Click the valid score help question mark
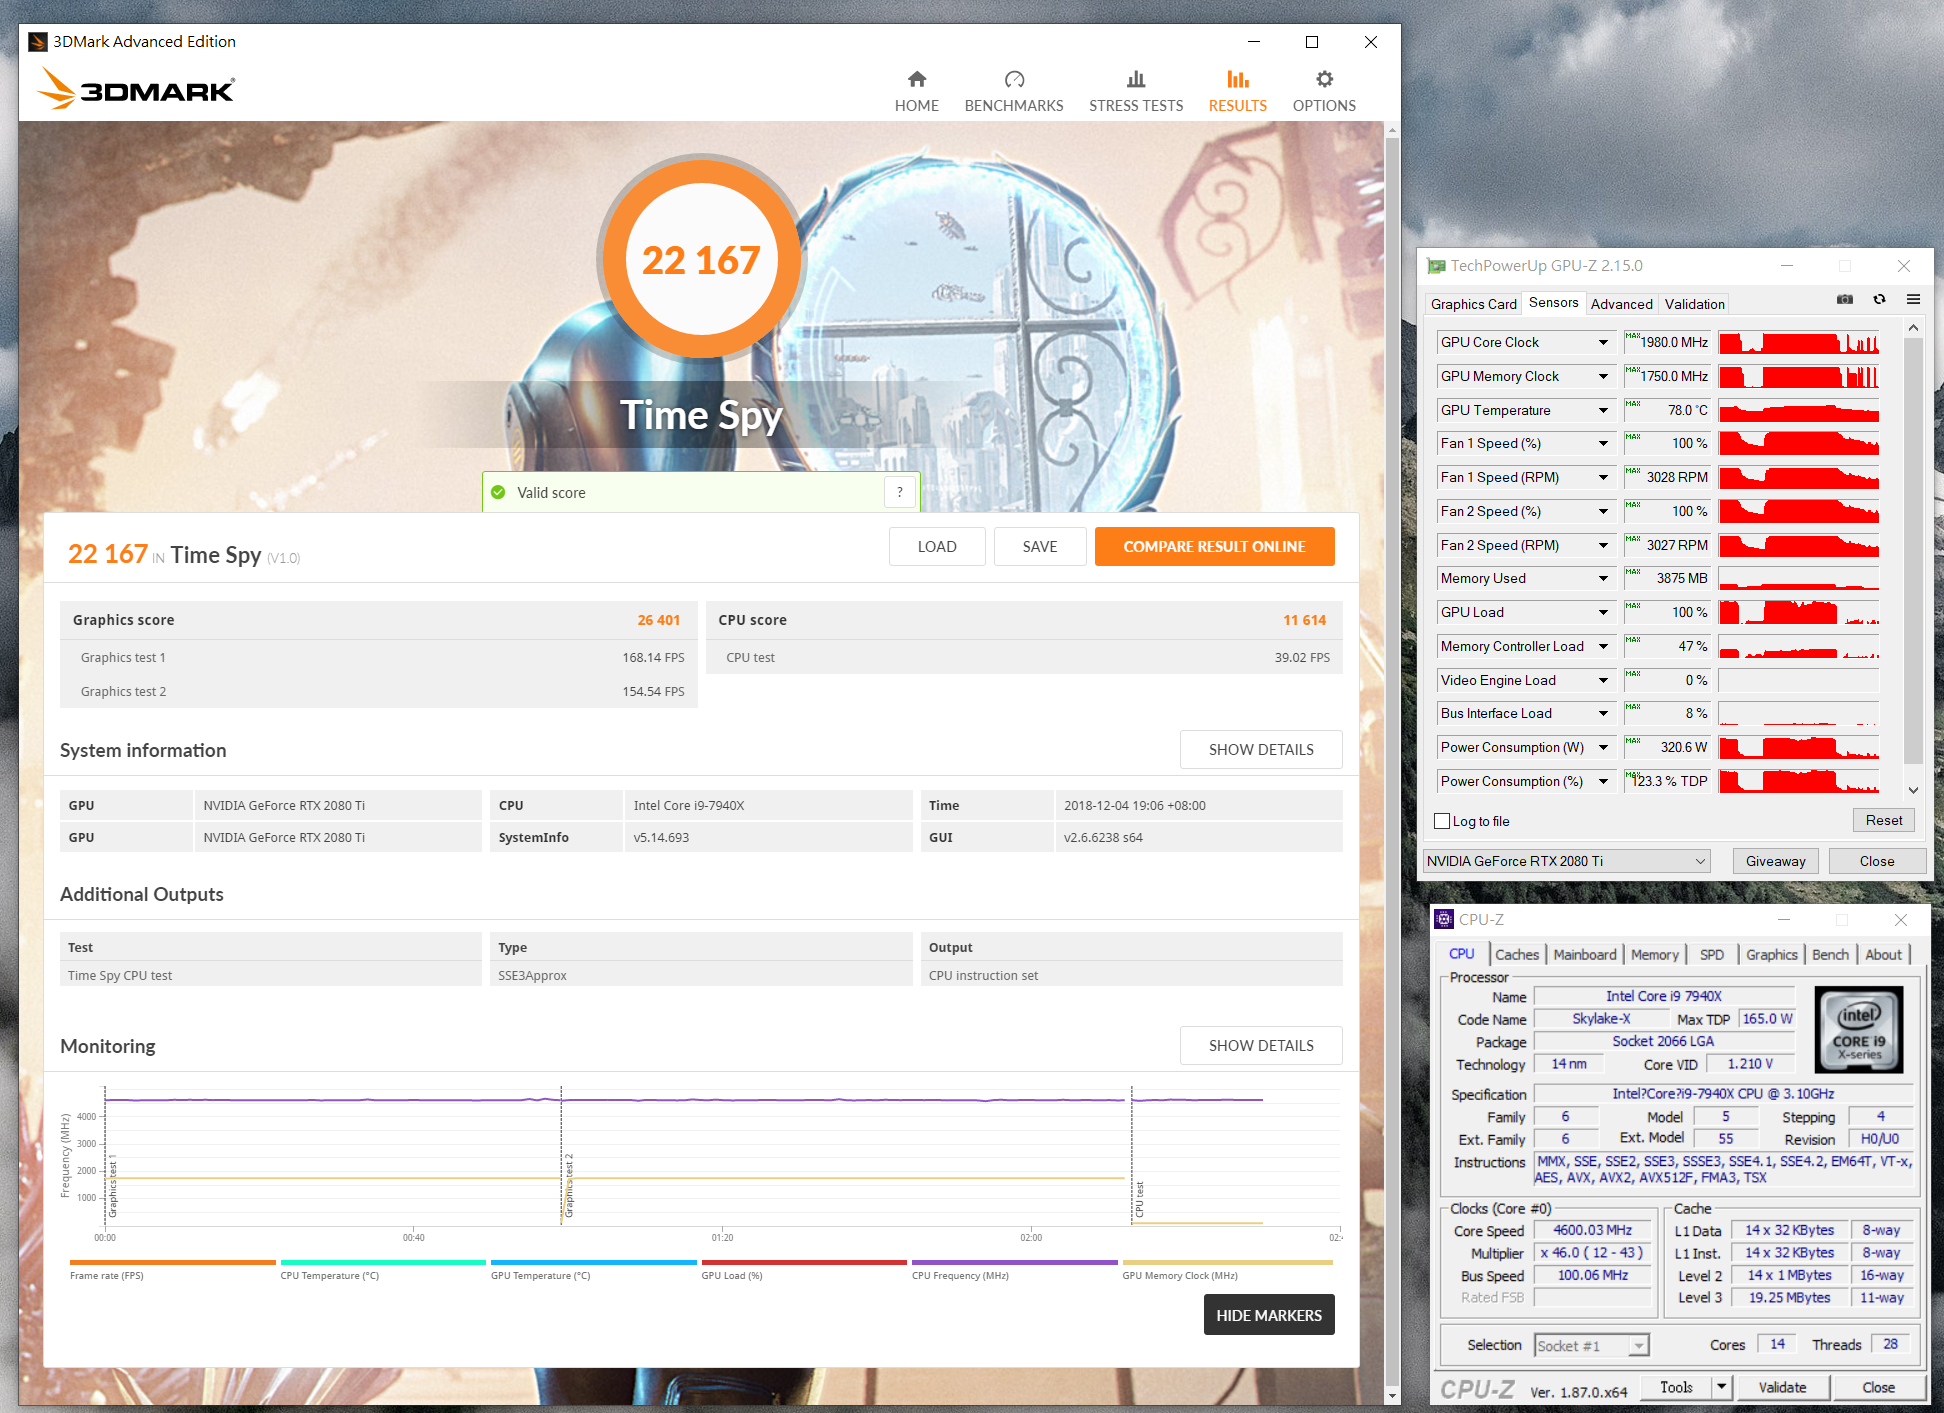The image size is (1944, 1413). tap(900, 492)
